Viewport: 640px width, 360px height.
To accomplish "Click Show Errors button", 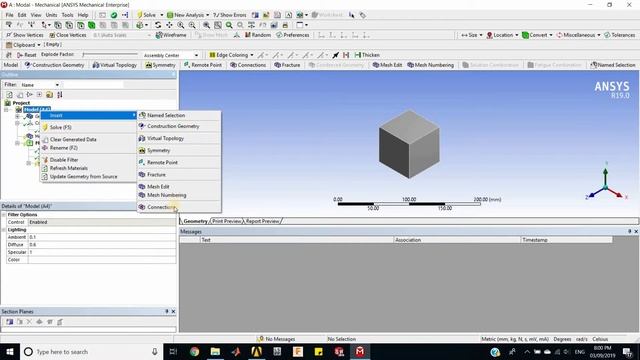I will coord(230,15).
